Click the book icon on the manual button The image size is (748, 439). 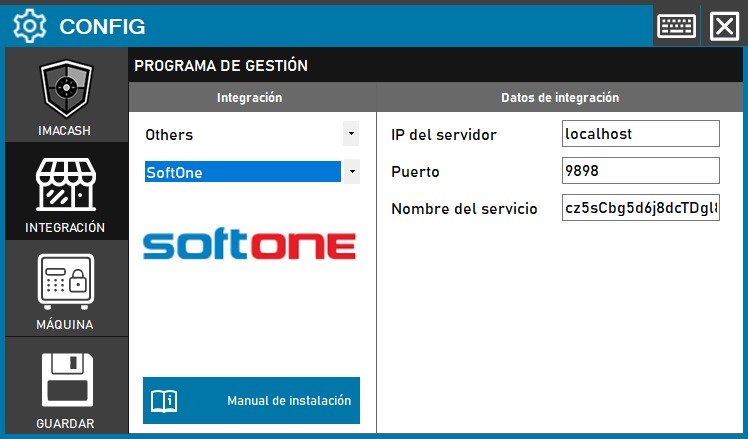163,401
